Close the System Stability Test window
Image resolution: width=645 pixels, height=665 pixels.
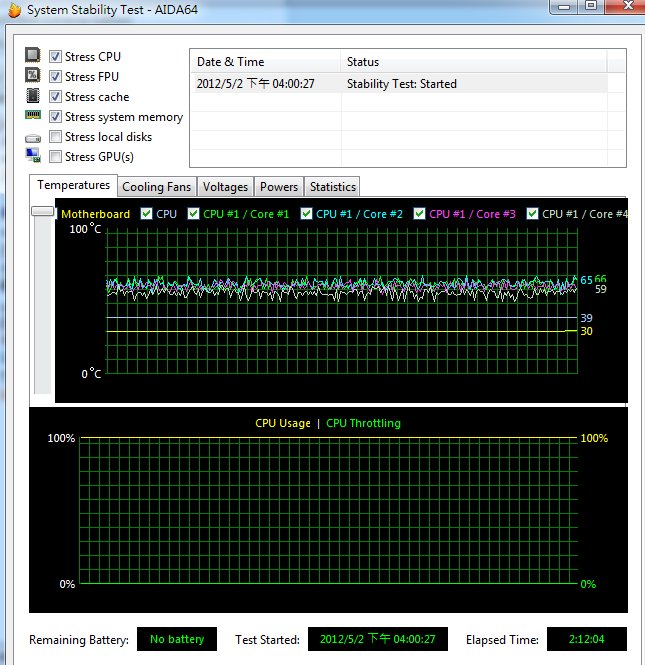[x=627, y=6]
